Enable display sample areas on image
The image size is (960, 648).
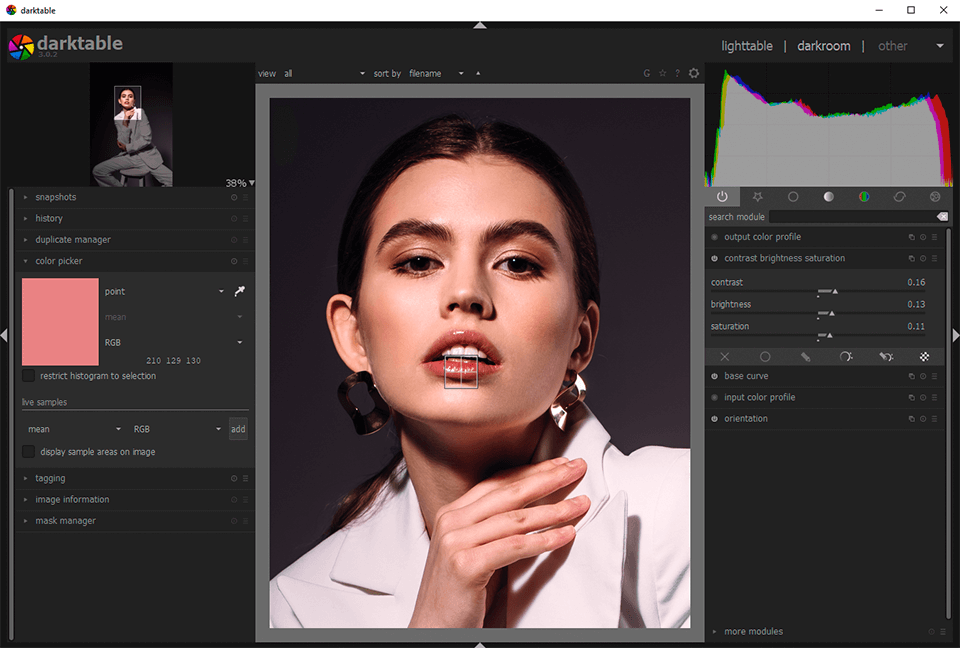27,451
